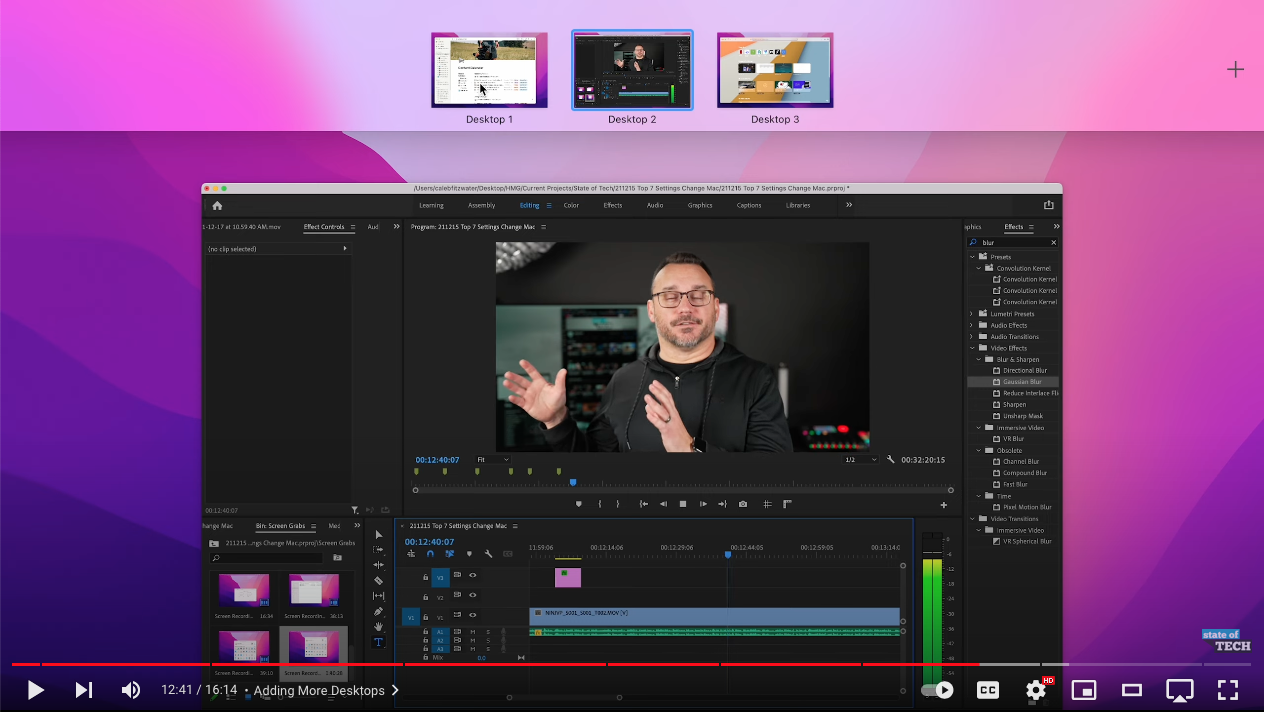Screen dimensions: 1266x712
Task: Select the Gaussian Blur effect
Action: coord(1022,382)
